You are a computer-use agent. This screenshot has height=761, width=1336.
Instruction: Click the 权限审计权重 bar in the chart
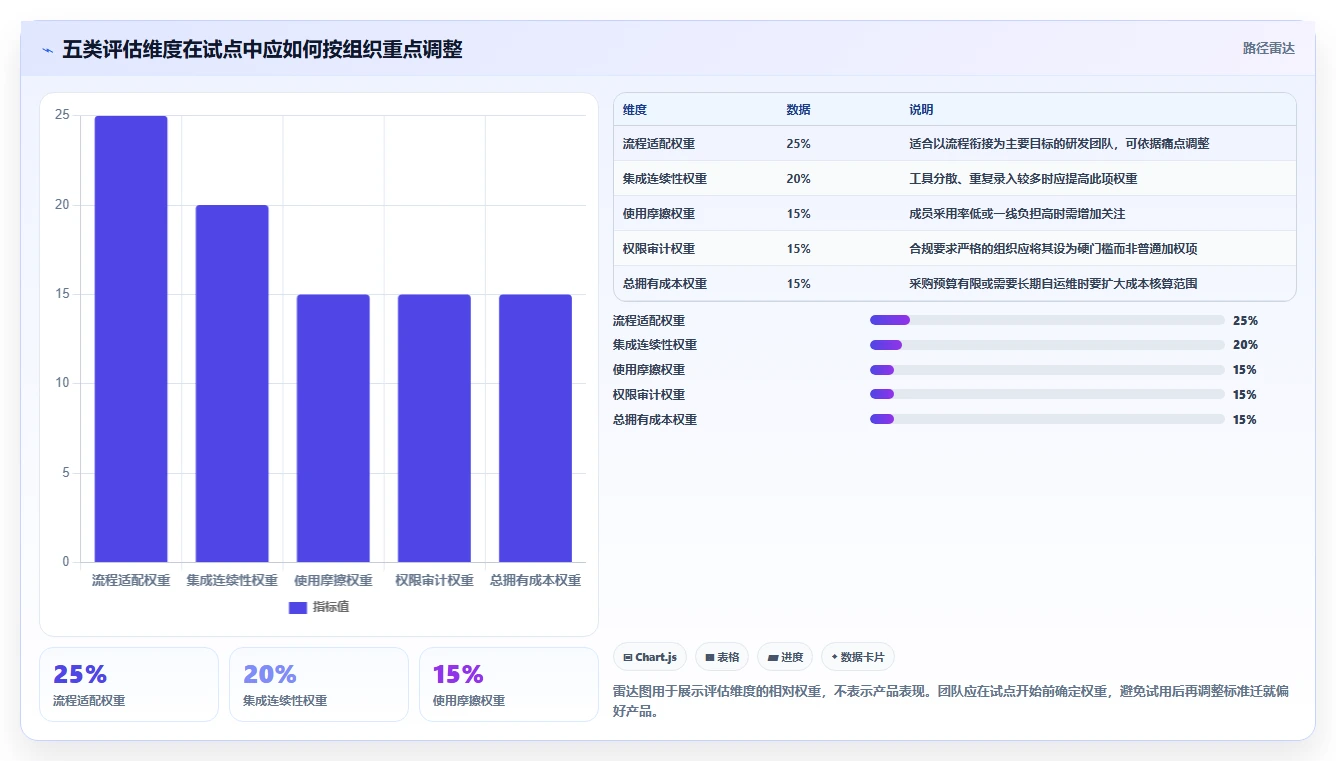(x=434, y=428)
